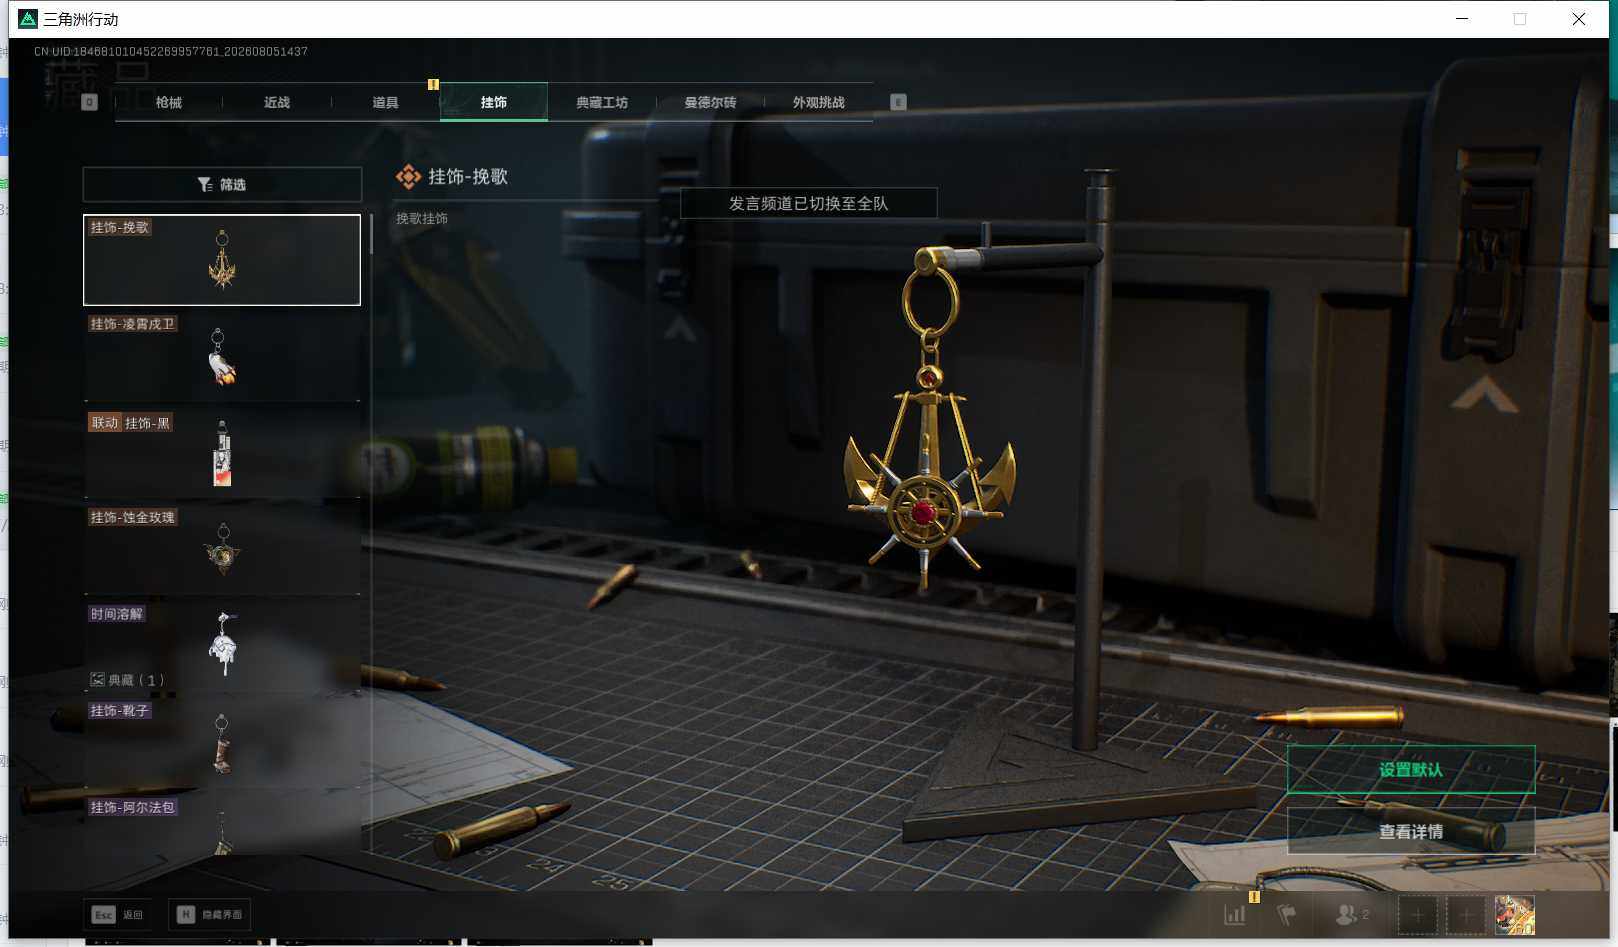Select the 挂饰-凌霄戍卫 charm

pyautogui.click(x=222, y=356)
